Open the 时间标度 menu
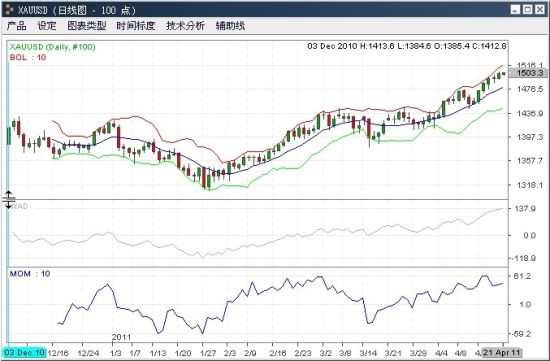The height and width of the screenshot is (361, 550). tap(136, 26)
